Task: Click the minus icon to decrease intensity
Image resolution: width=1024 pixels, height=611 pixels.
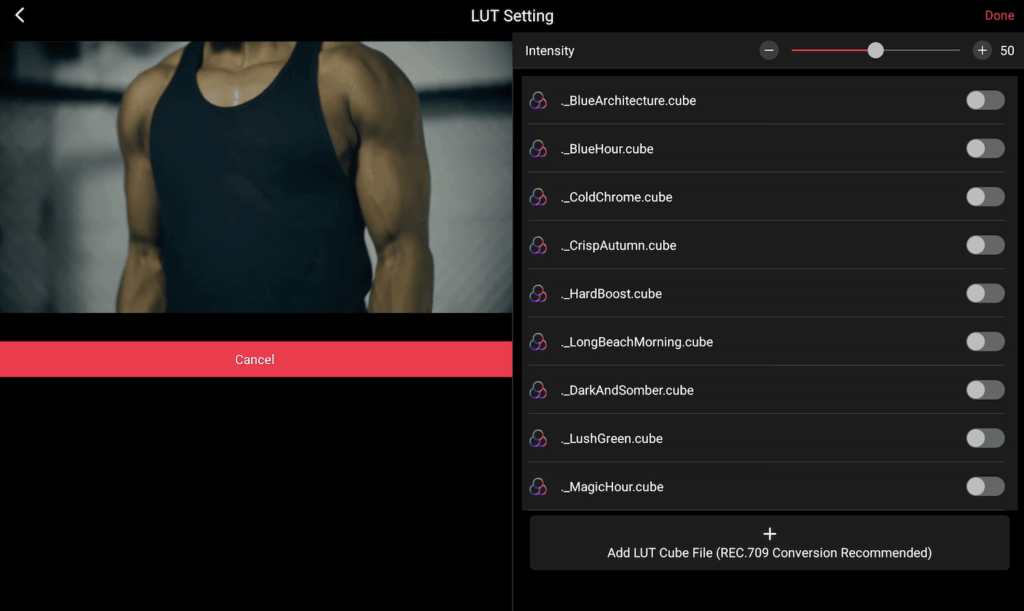Action: pos(769,51)
